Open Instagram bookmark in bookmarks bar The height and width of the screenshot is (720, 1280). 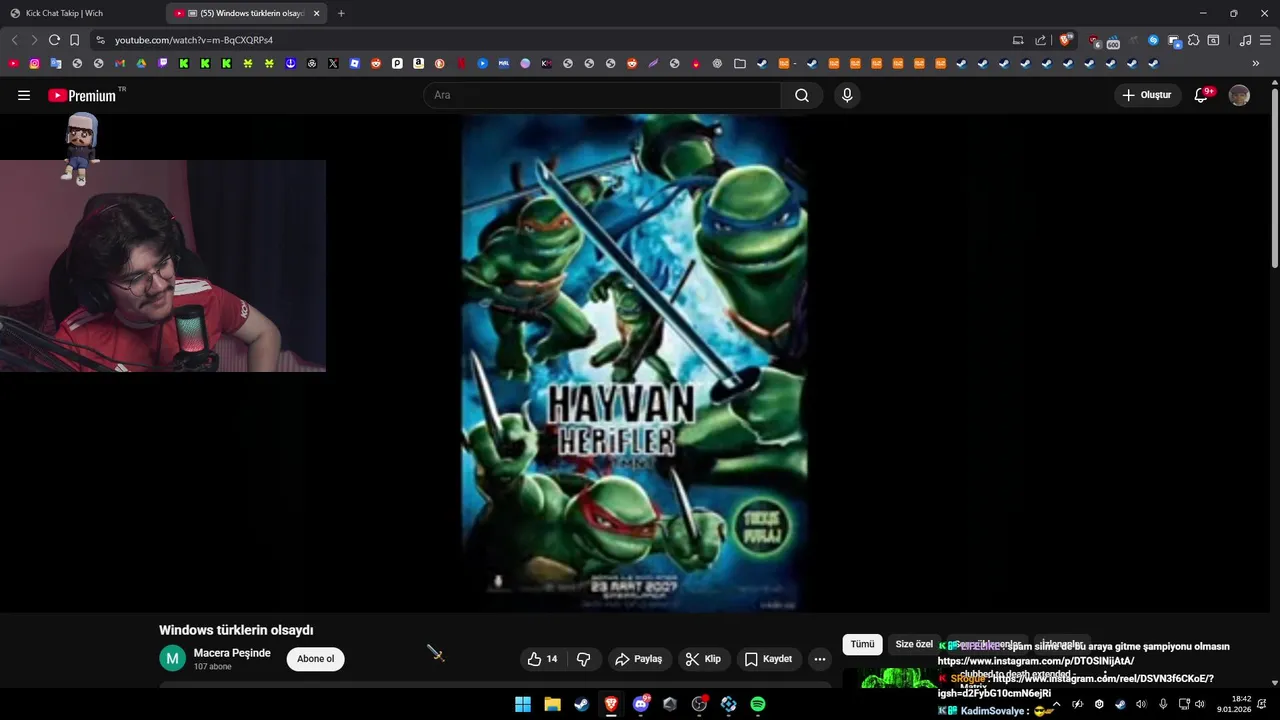[x=34, y=63]
